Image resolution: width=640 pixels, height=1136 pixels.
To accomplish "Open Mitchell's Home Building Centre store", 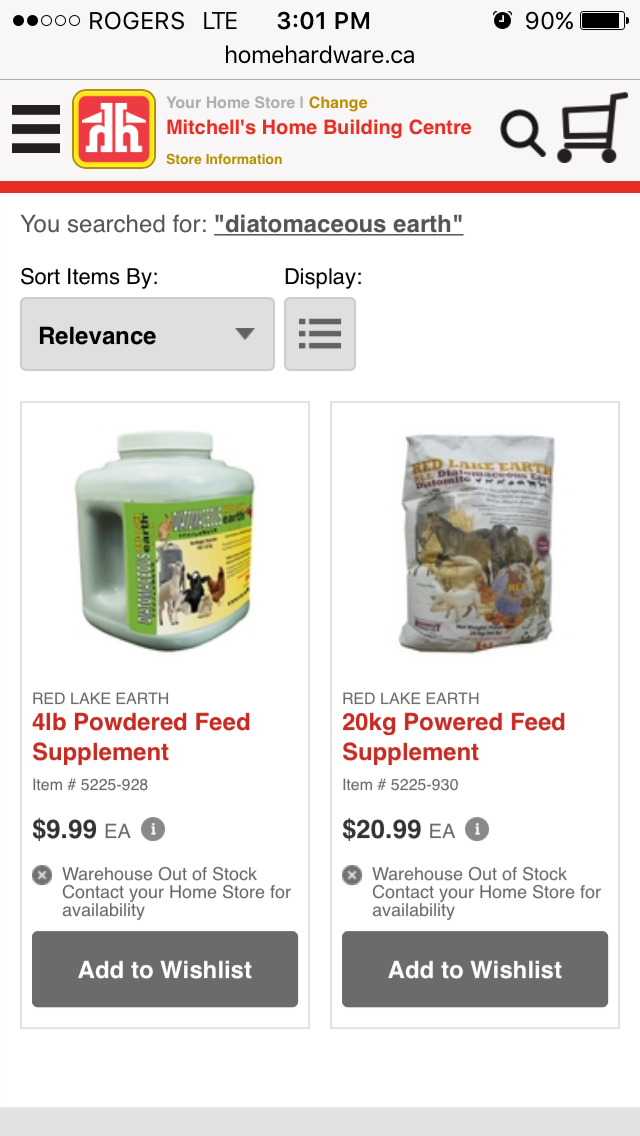I will (x=318, y=128).
